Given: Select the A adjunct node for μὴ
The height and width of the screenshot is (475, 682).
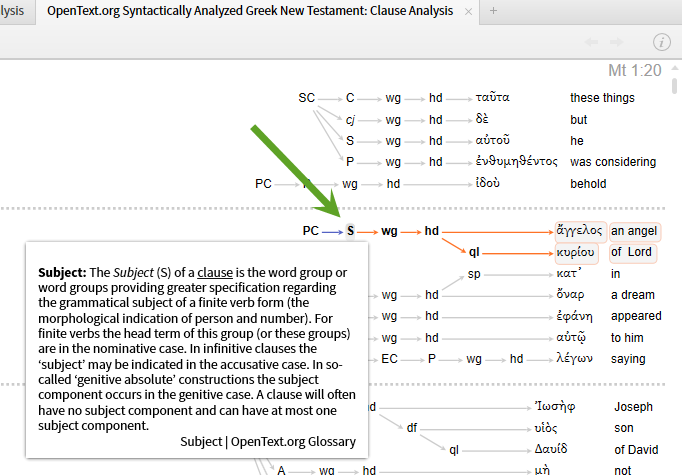Looking at the screenshot, I should (281, 470).
